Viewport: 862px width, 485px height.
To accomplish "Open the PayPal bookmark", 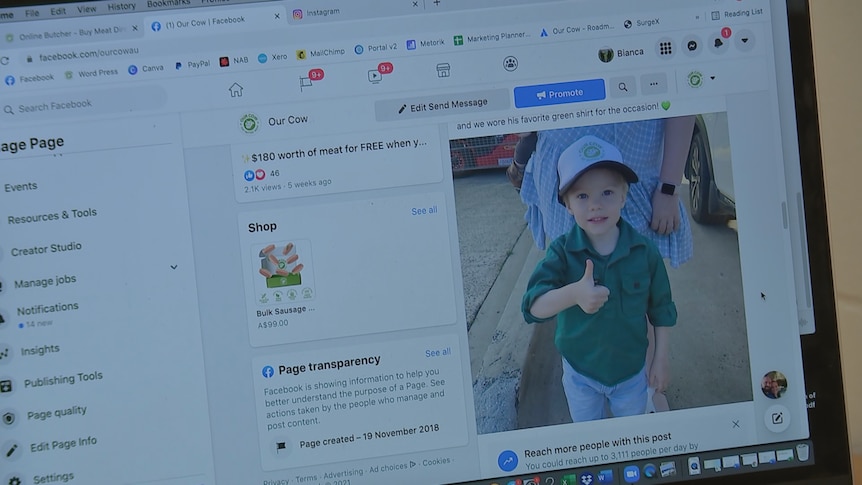I will coord(192,65).
